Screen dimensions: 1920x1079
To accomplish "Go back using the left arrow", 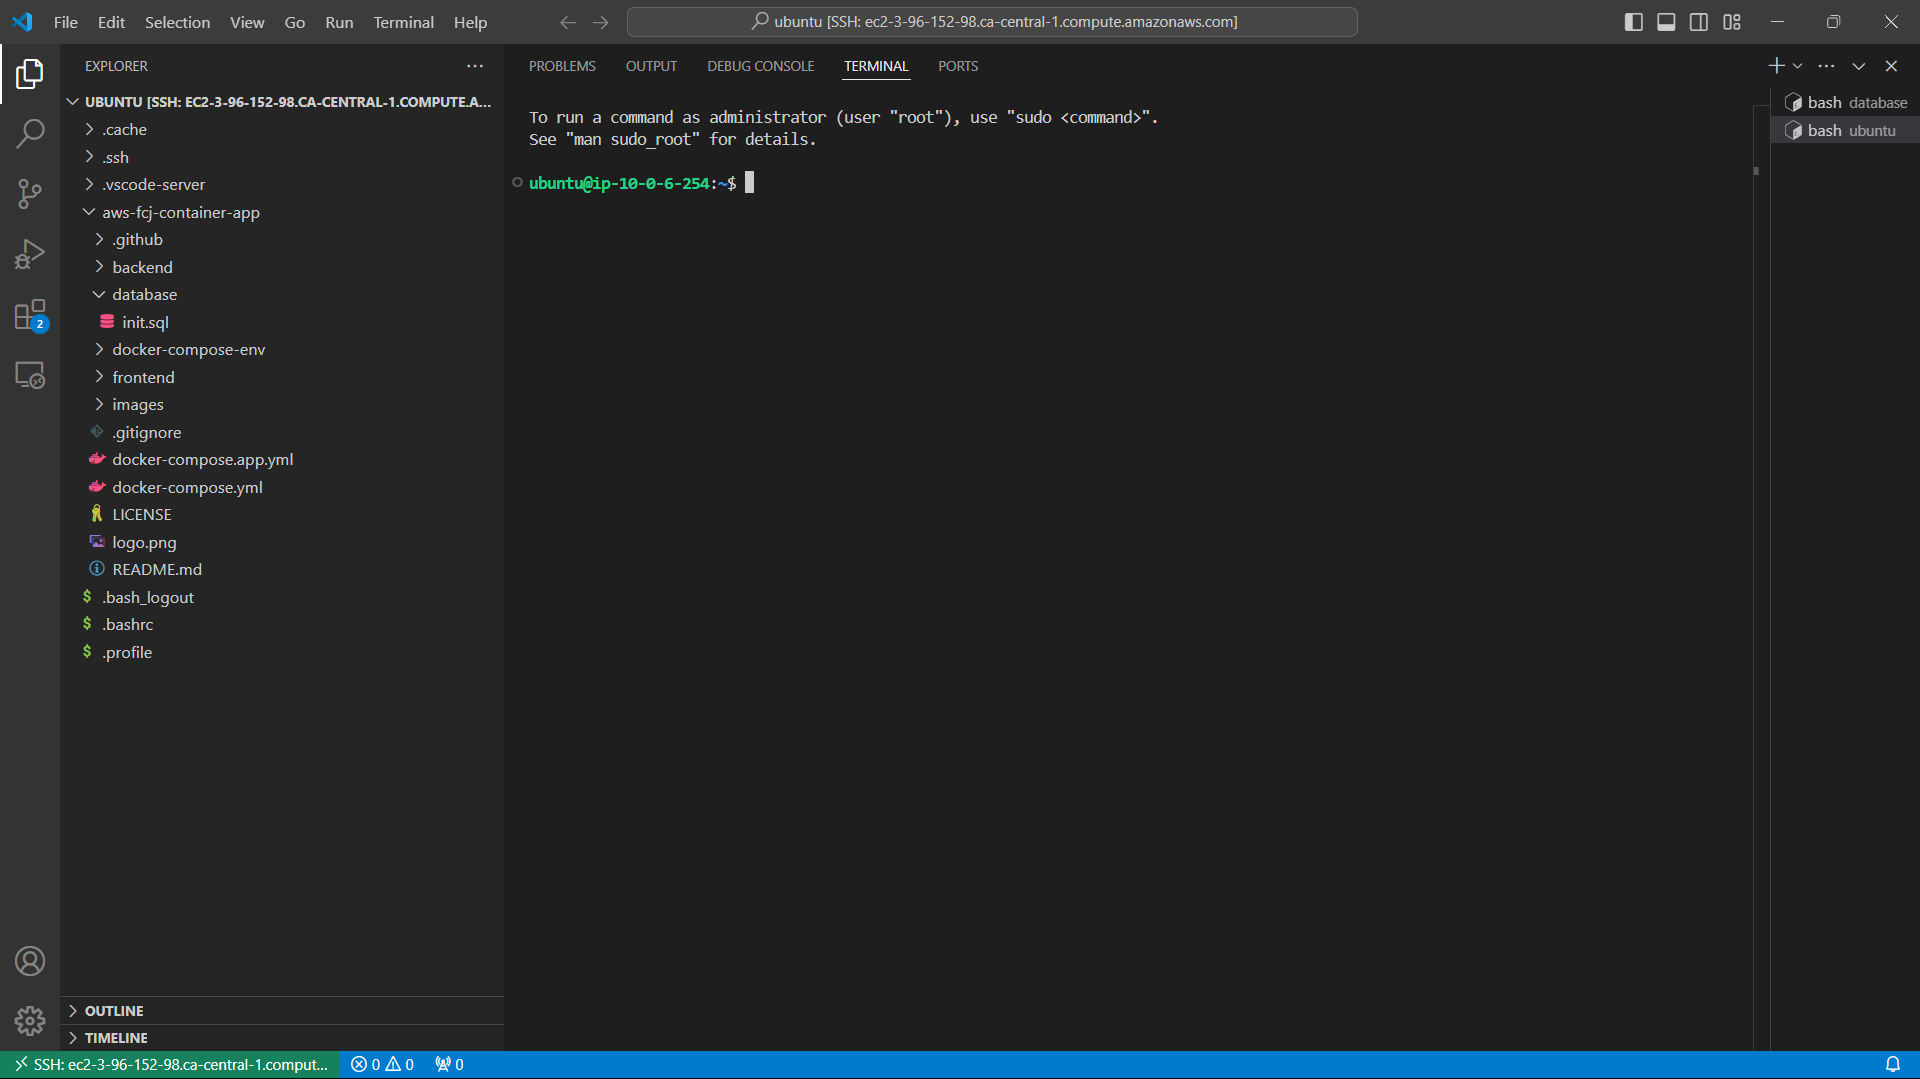I will tap(568, 22).
